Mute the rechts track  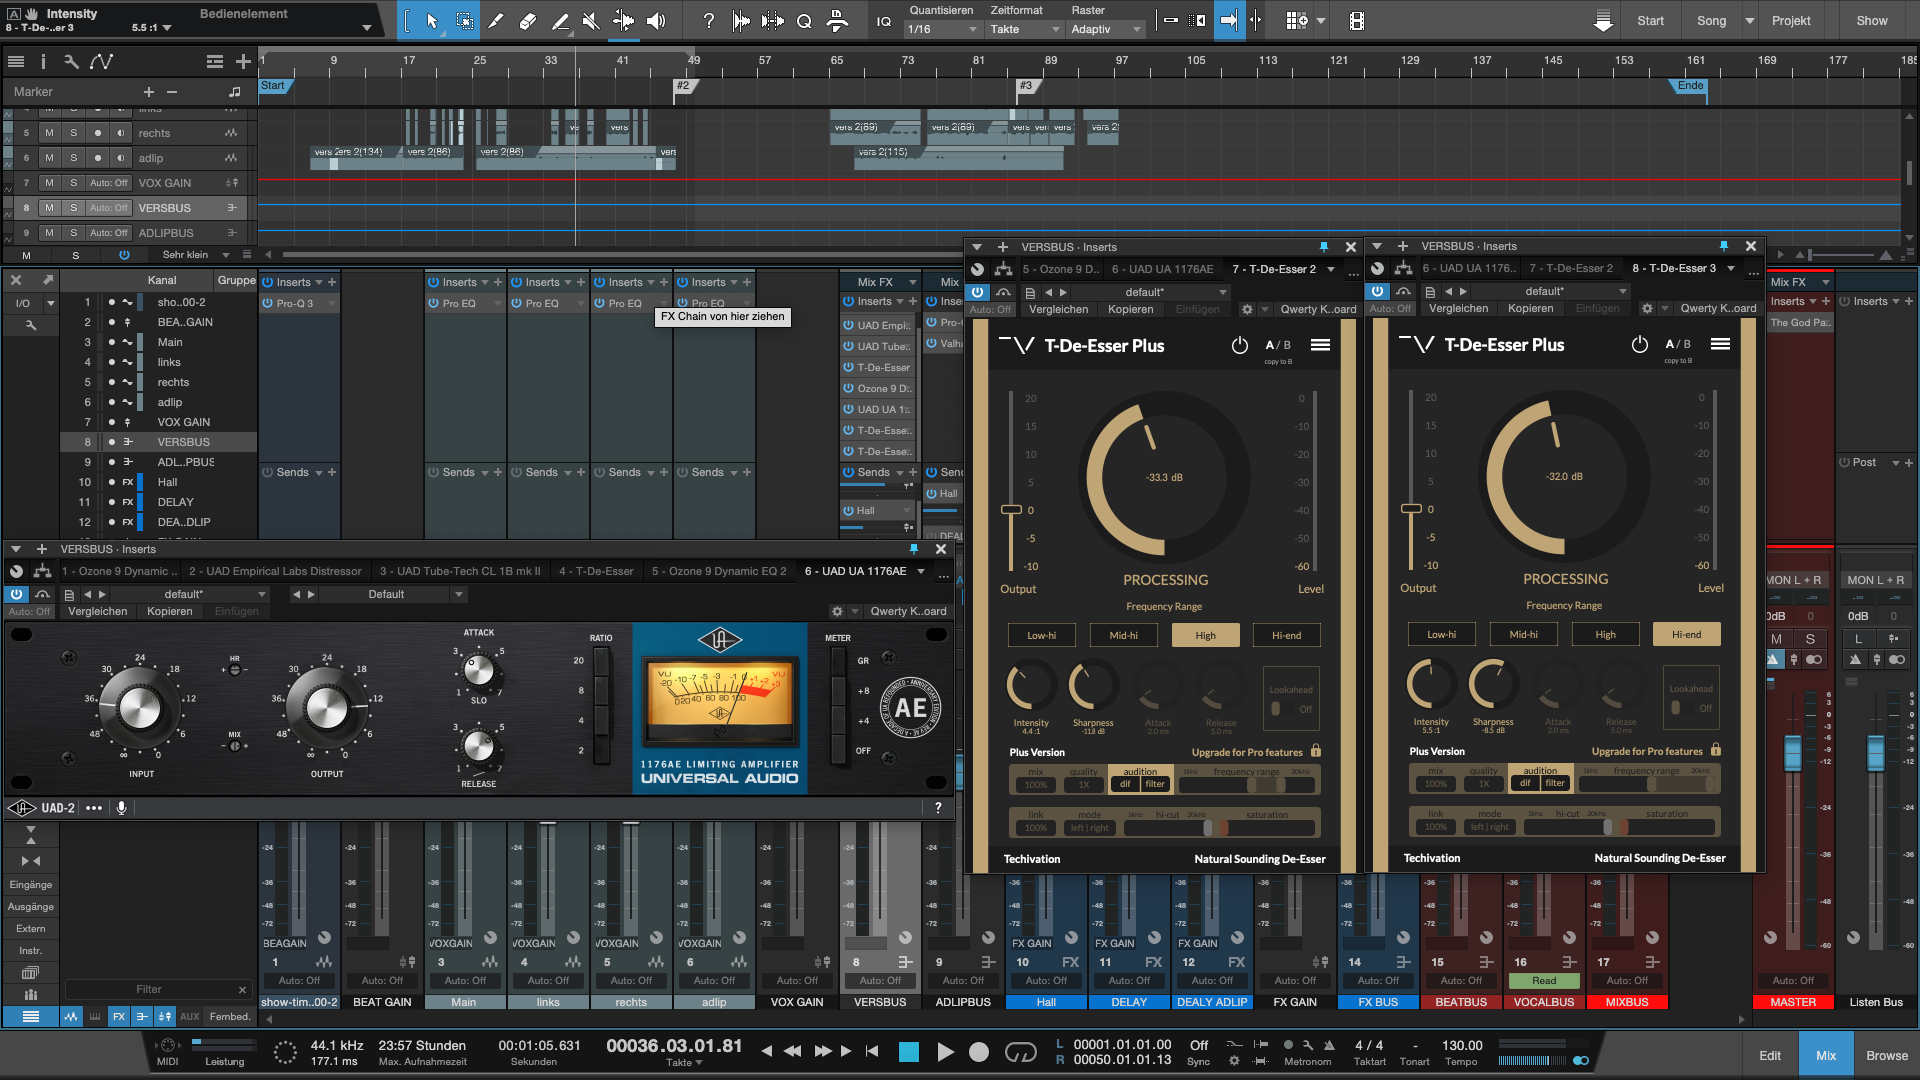pos(49,133)
